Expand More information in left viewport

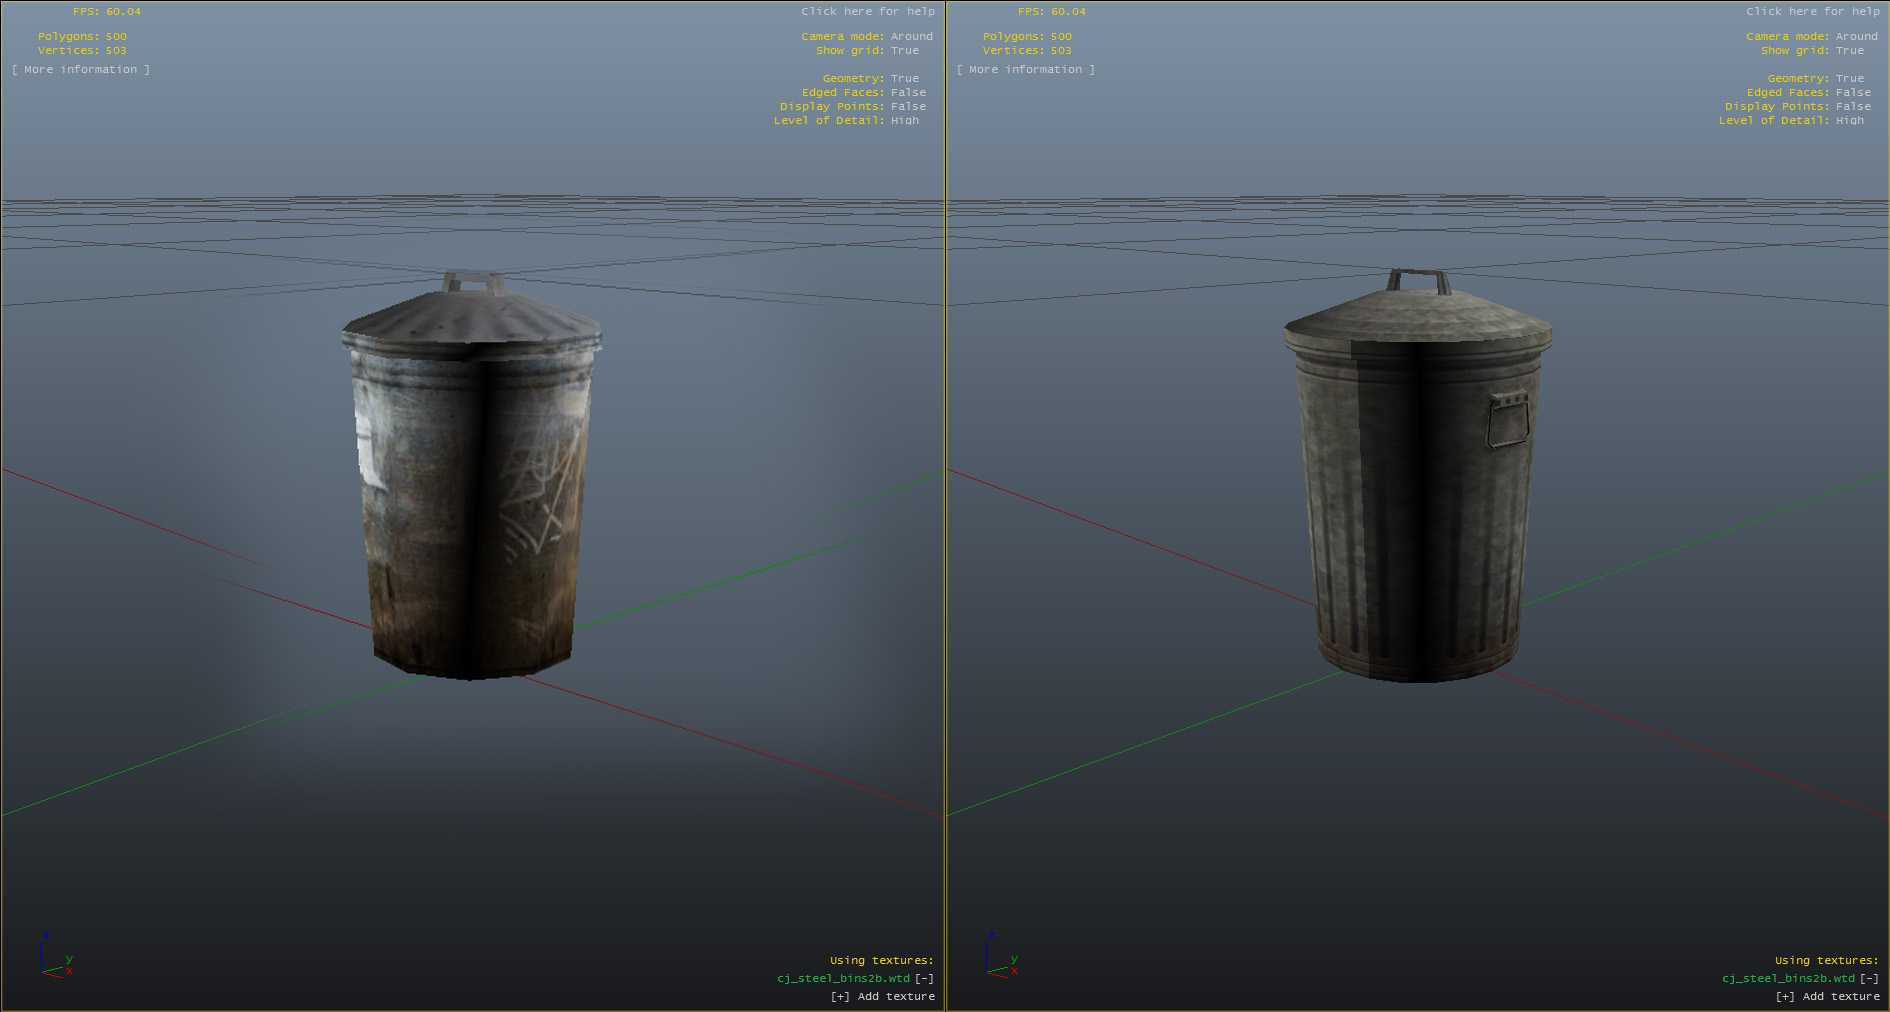pyautogui.click(x=81, y=70)
